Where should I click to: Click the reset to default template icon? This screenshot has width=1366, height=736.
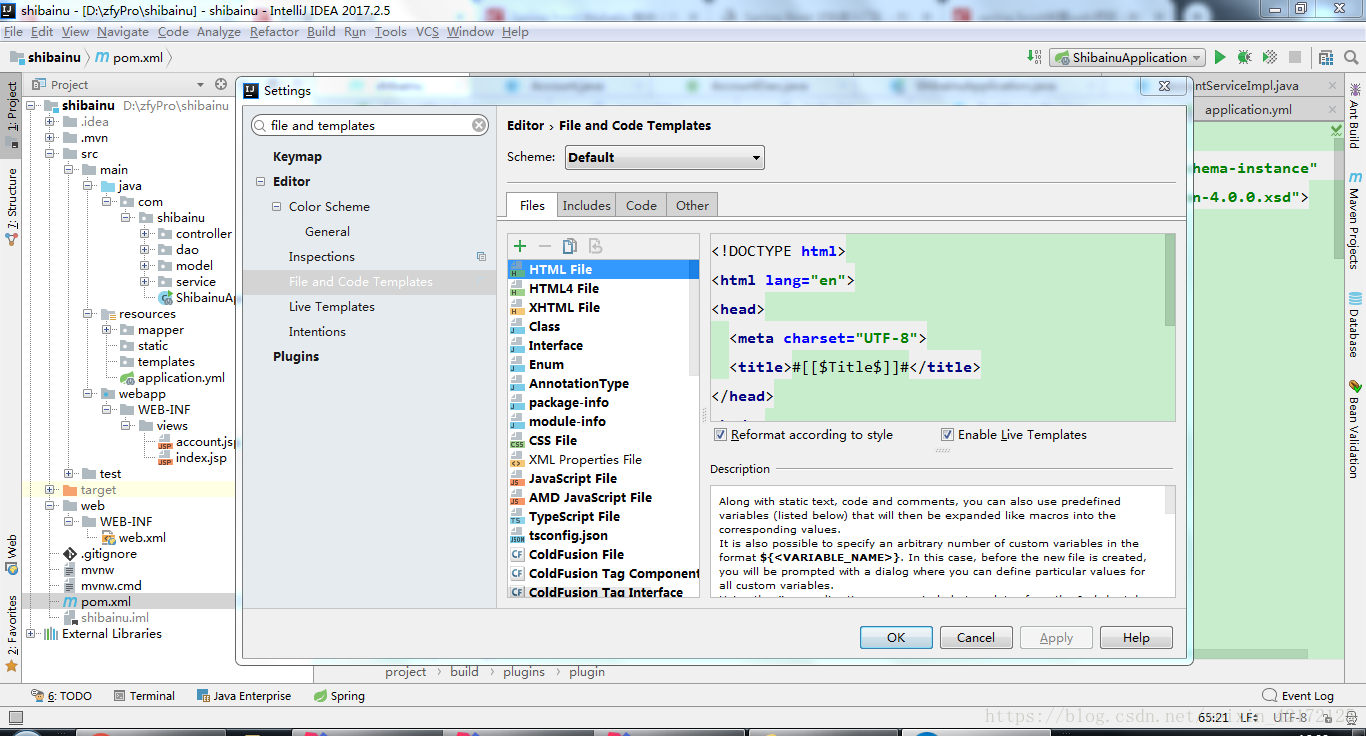click(x=595, y=246)
